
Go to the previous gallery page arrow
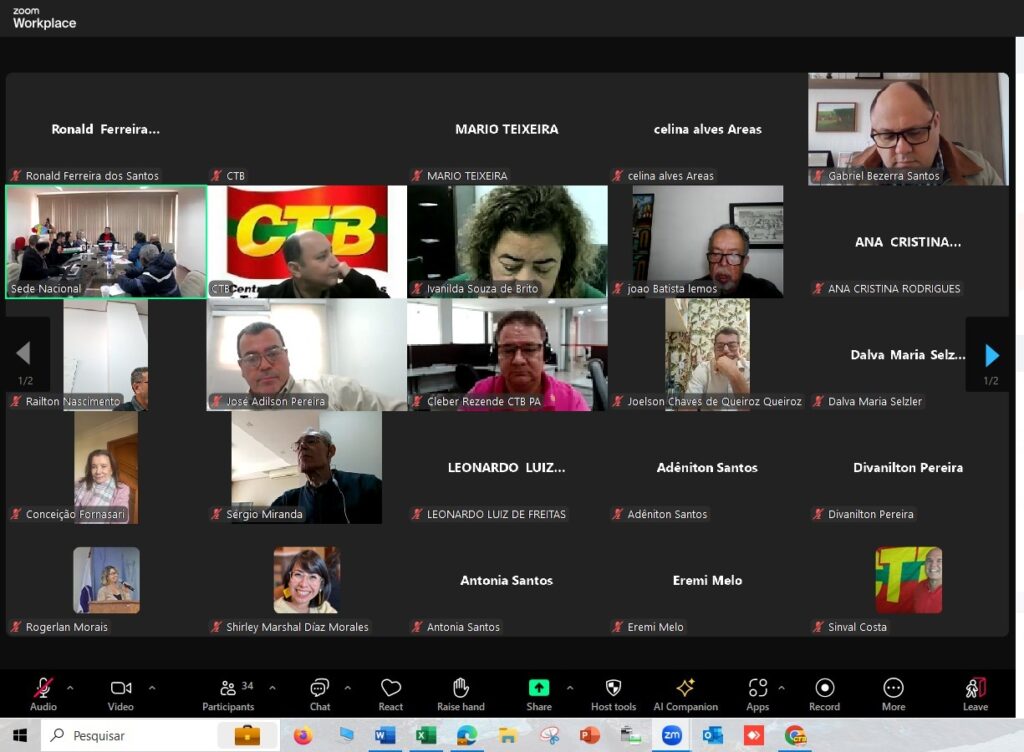click(x=24, y=353)
